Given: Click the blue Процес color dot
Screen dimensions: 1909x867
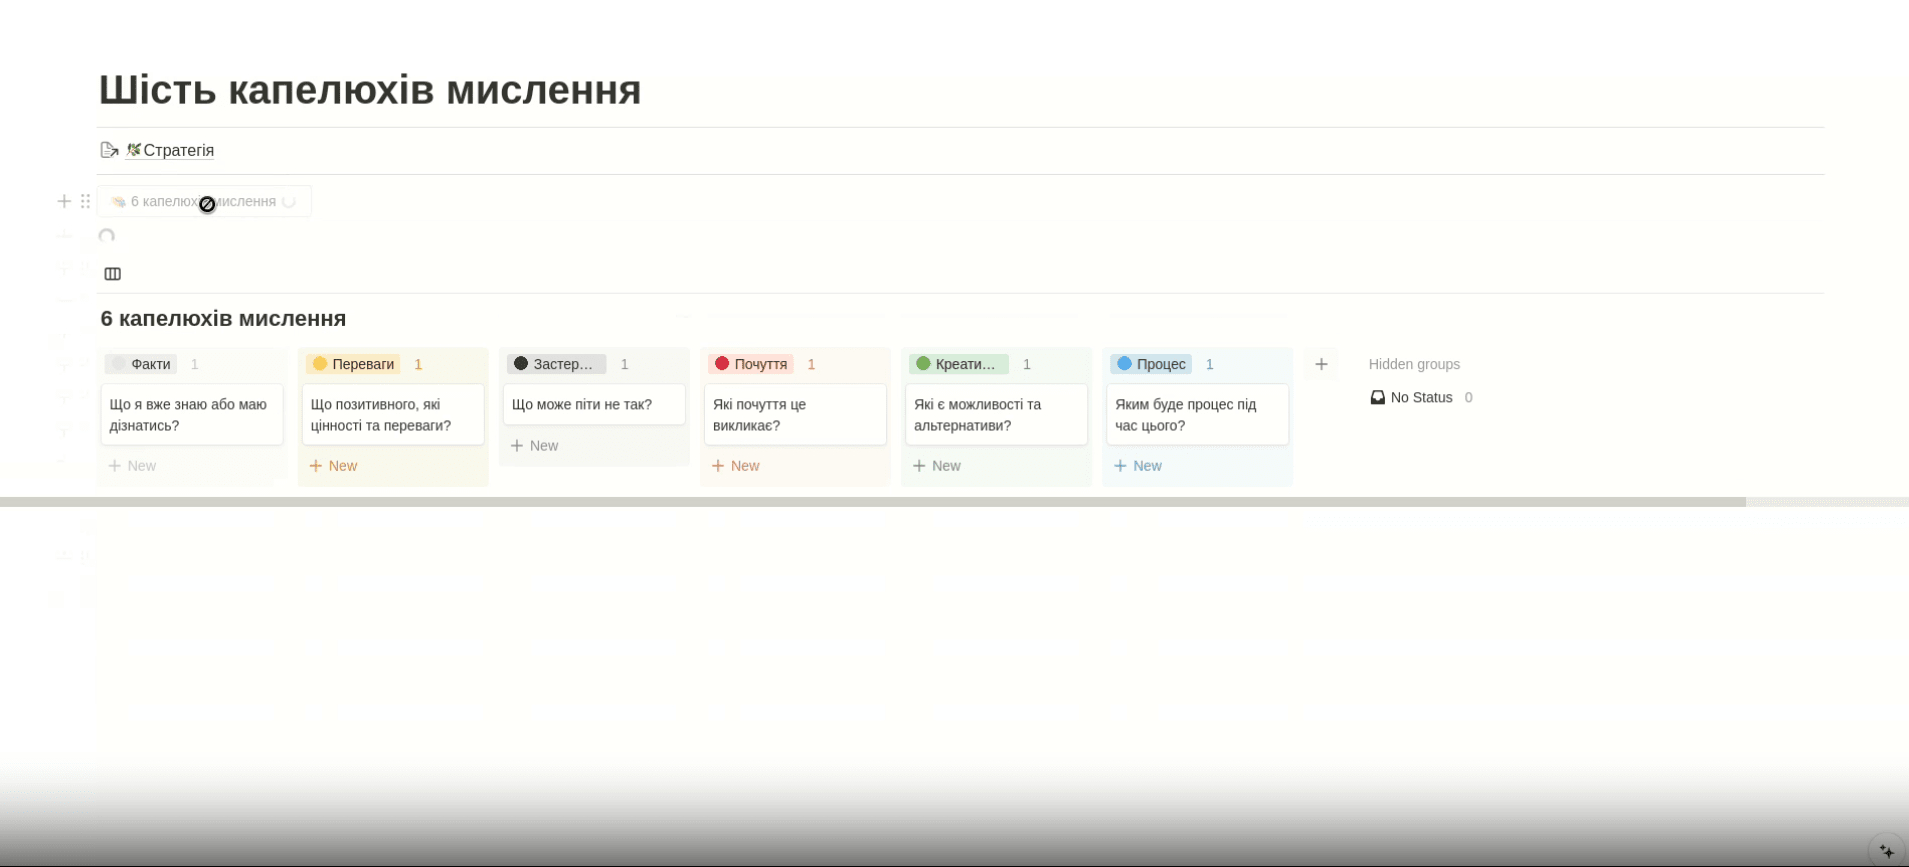Looking at the screenshot, I should coord(1124,364).
